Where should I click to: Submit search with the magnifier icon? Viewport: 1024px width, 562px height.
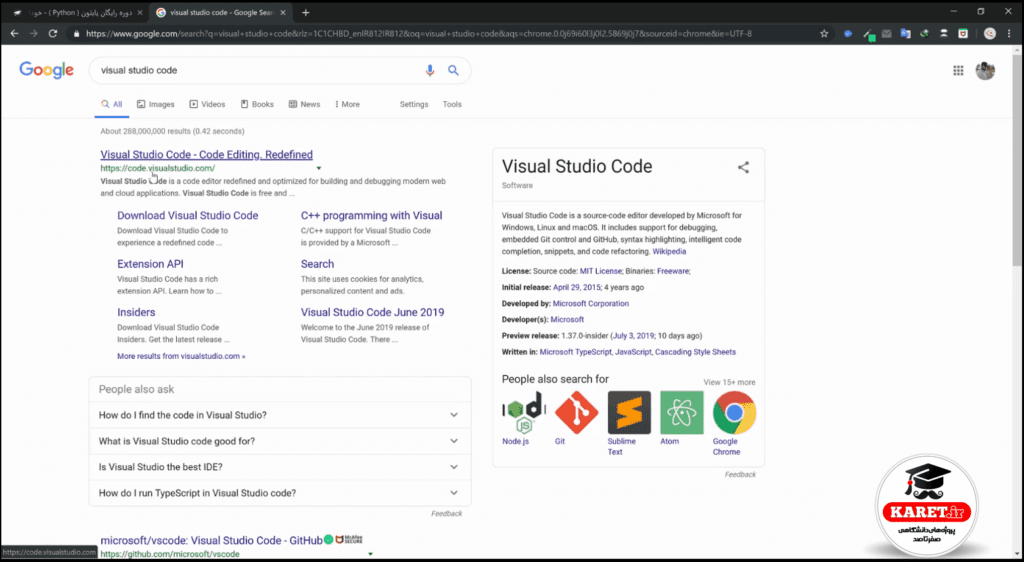coord(453,70)
